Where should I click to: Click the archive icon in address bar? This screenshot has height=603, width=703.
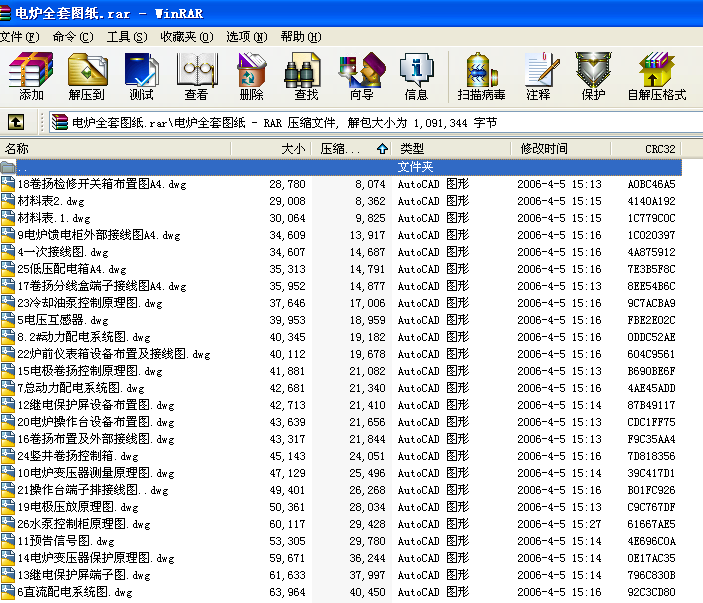59,122
